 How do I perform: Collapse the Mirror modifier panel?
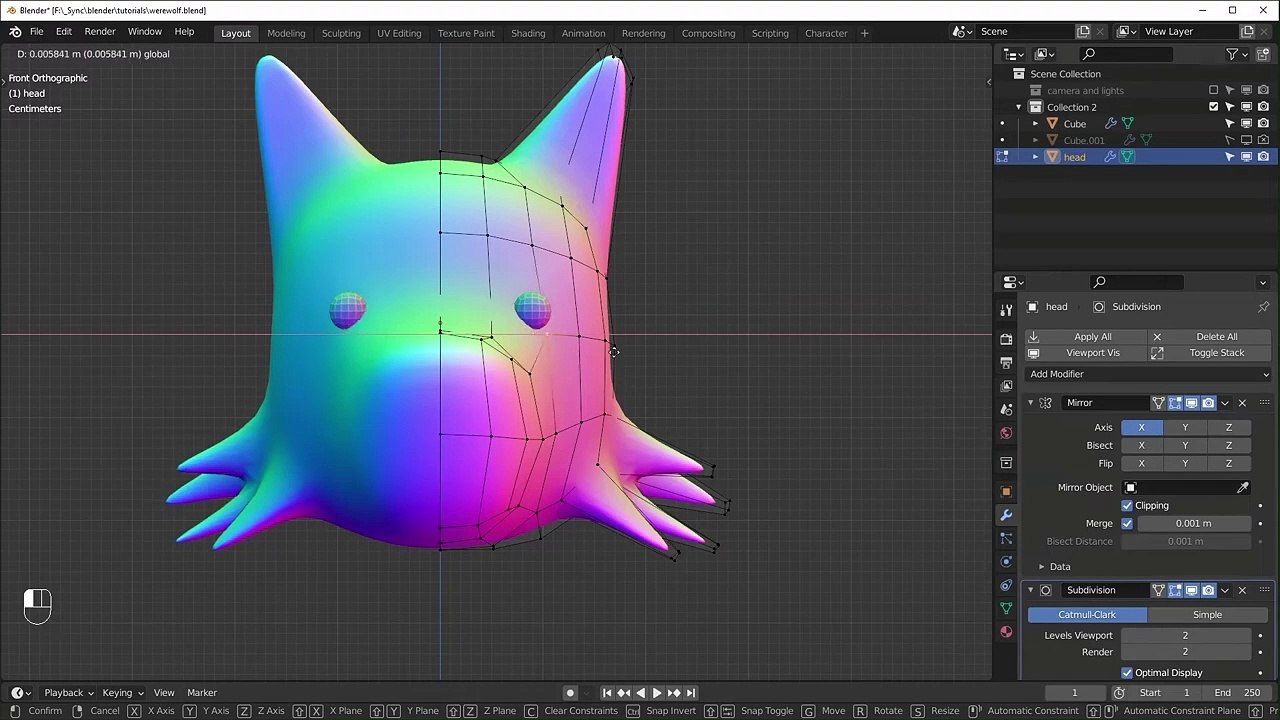coord(1030,403)
